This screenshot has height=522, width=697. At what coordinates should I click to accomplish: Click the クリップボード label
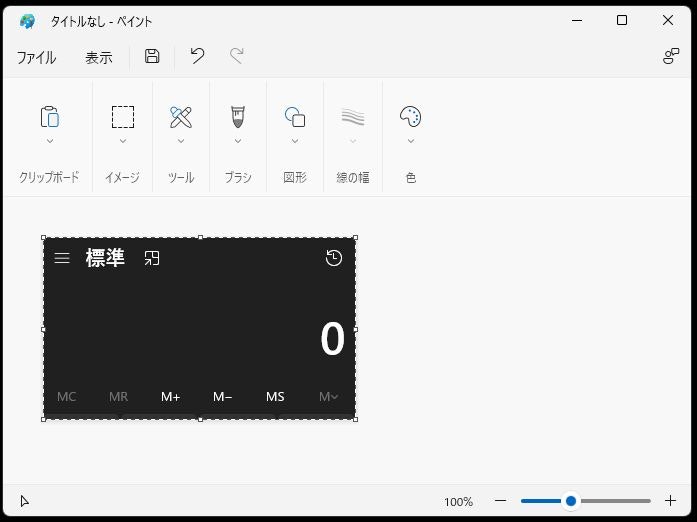[49, 177]
